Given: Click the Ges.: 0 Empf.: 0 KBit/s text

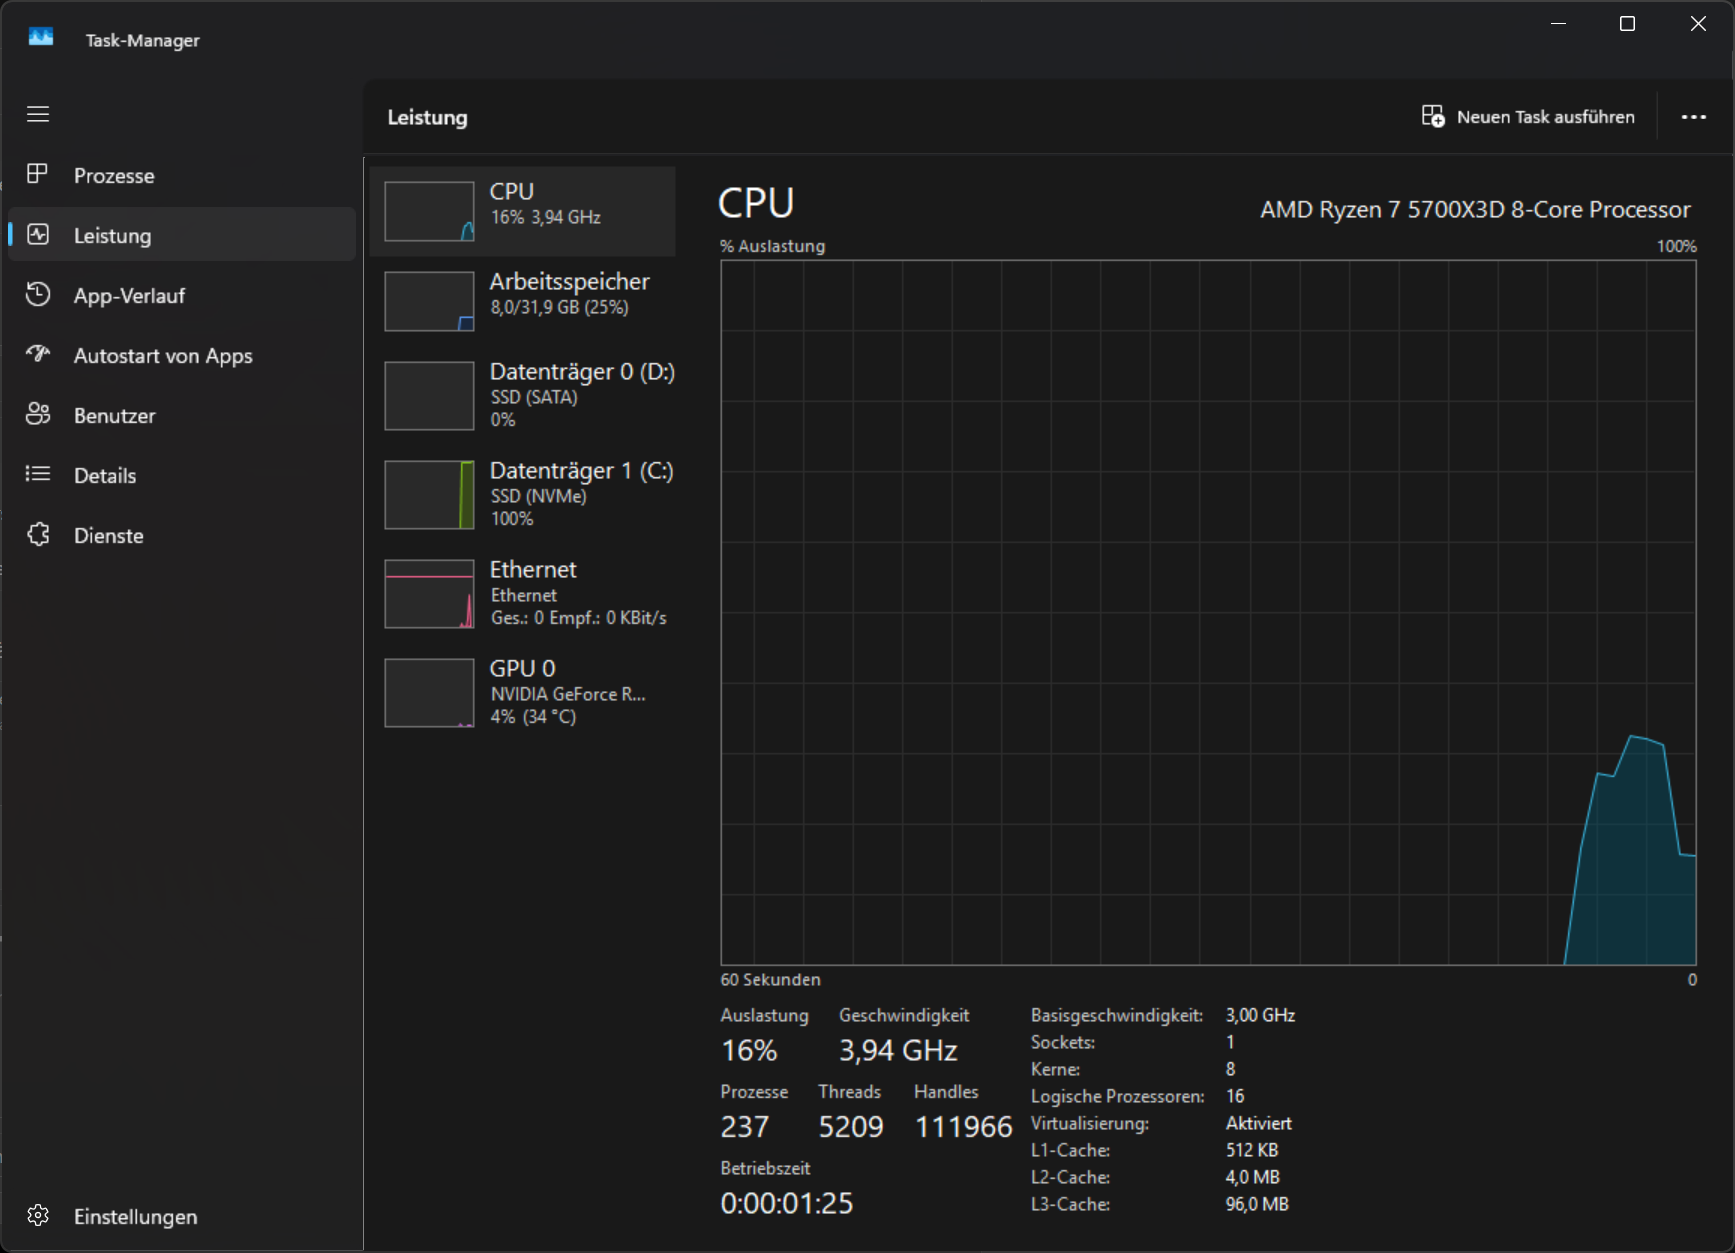Looking at the screenshot, I should coord(578,618).
